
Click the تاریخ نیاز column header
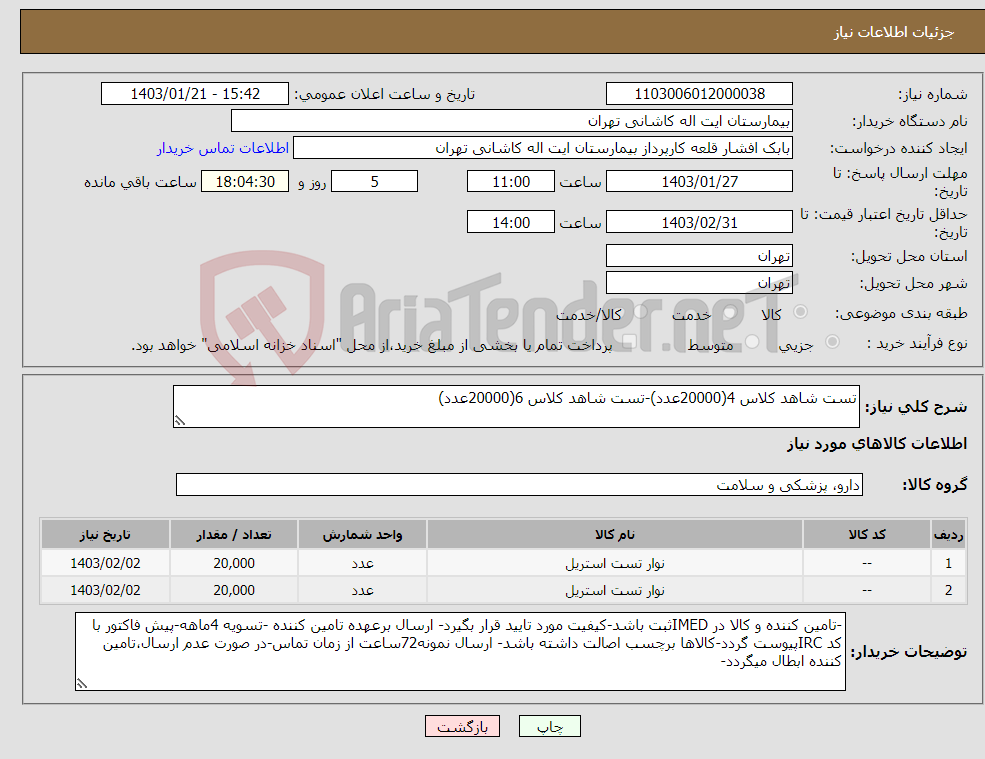[105, 534]
